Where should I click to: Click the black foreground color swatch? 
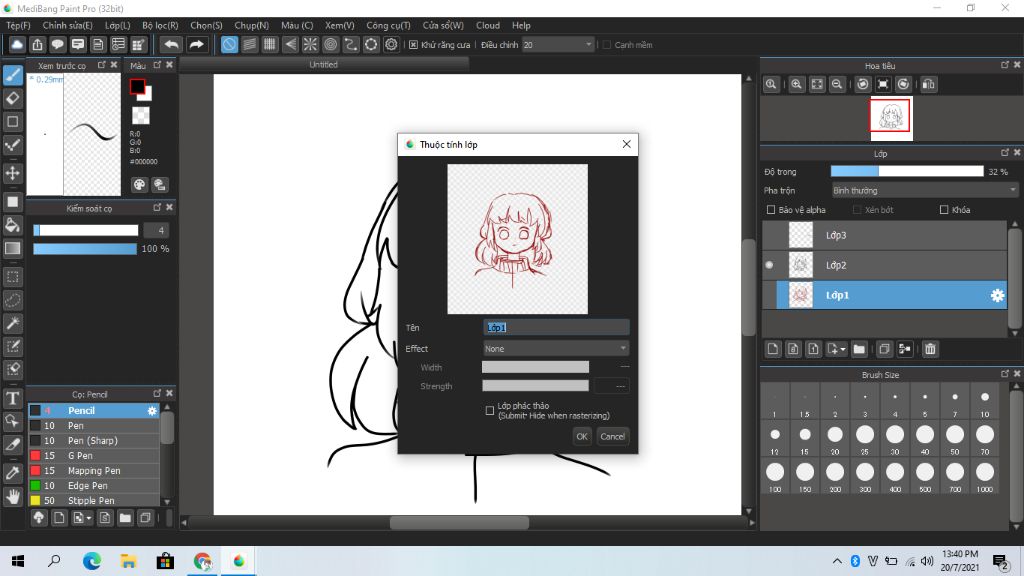[x=137, y=86]
